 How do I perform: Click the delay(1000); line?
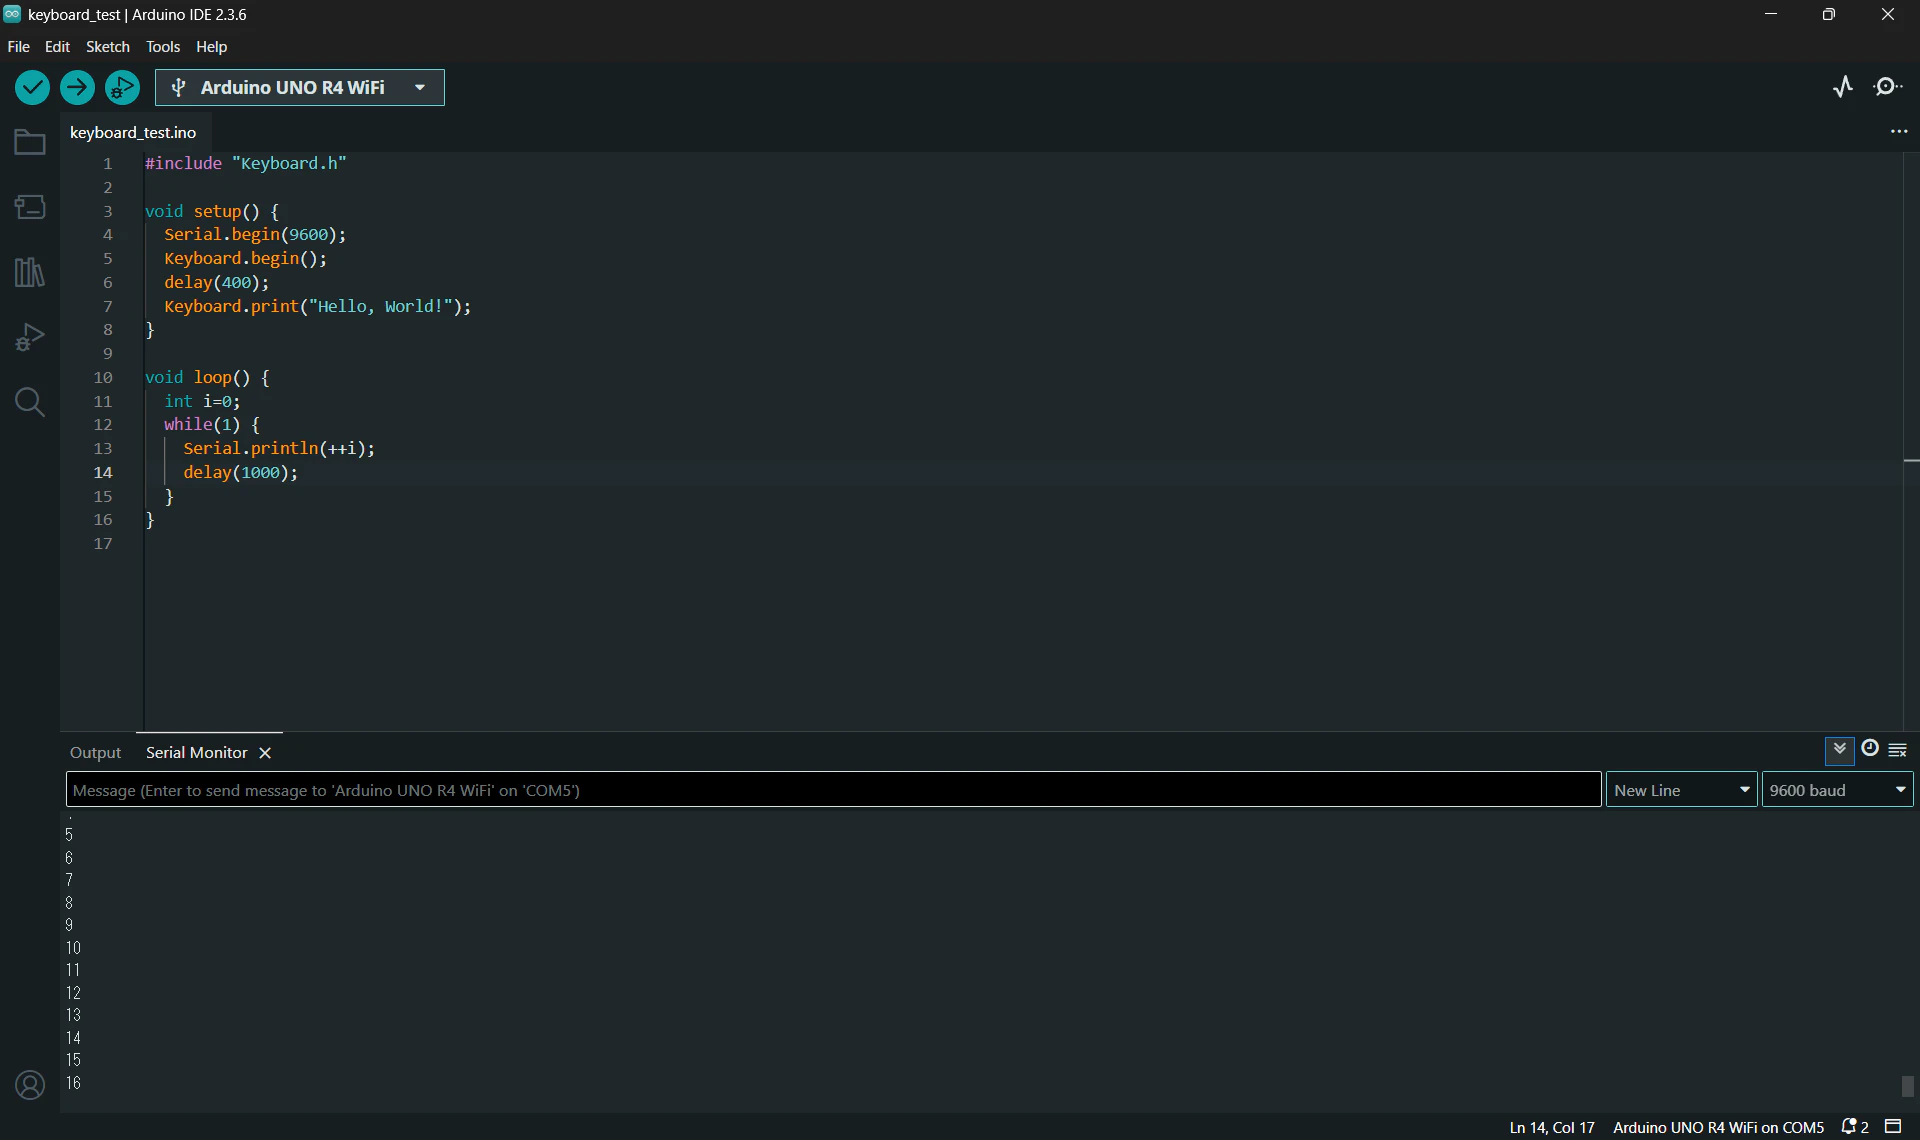click(241, 473)
